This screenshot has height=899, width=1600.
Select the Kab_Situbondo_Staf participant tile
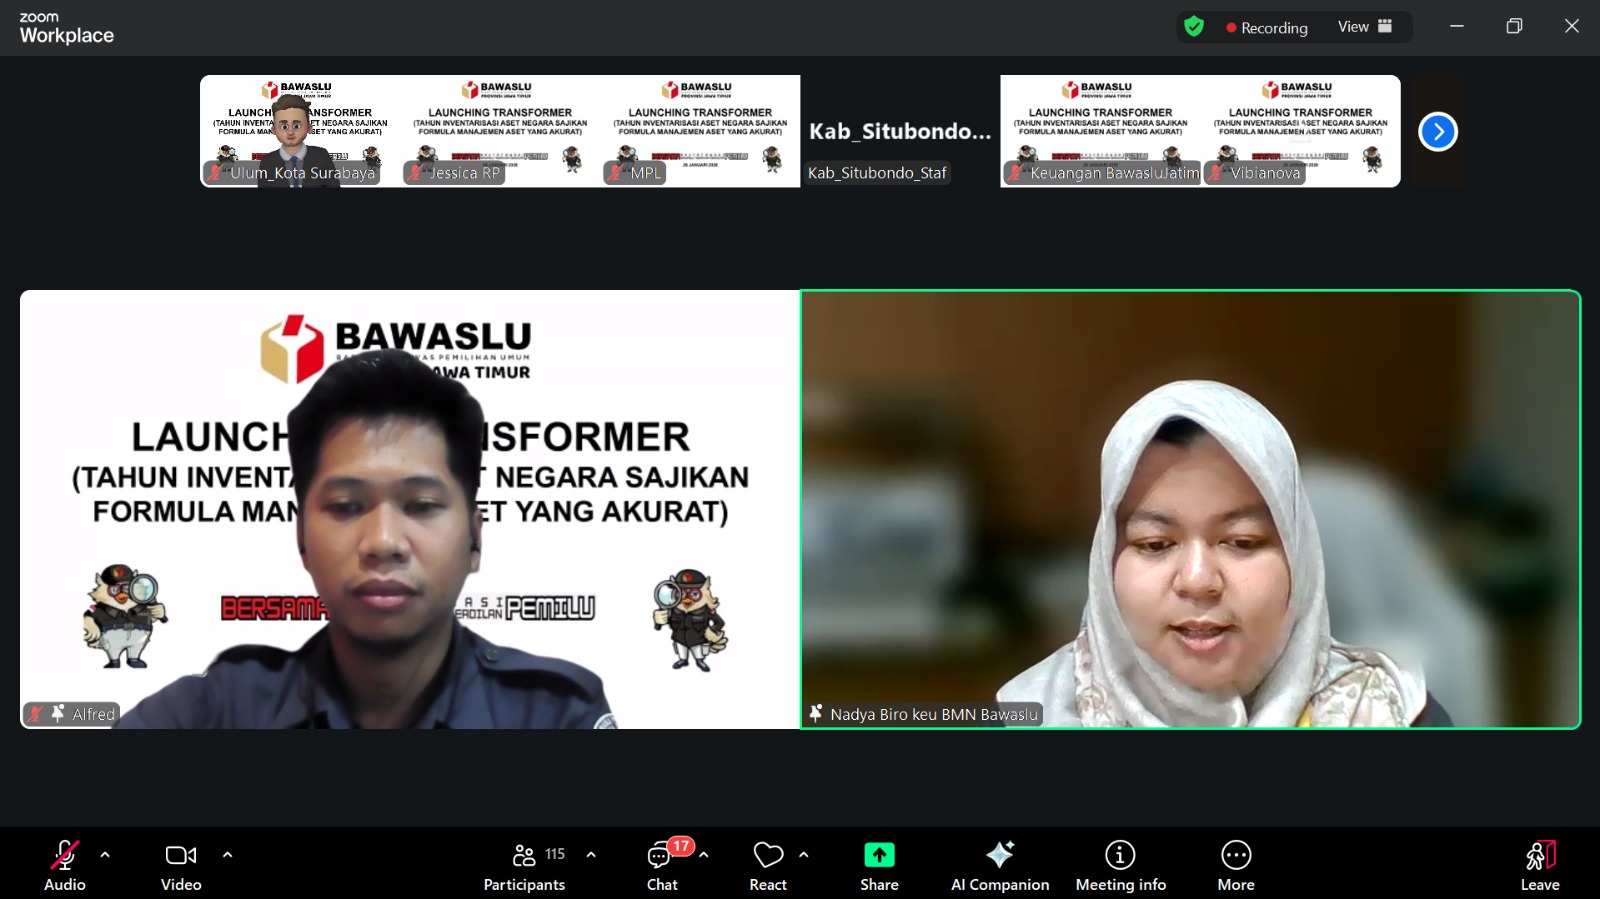click(900, 131)
